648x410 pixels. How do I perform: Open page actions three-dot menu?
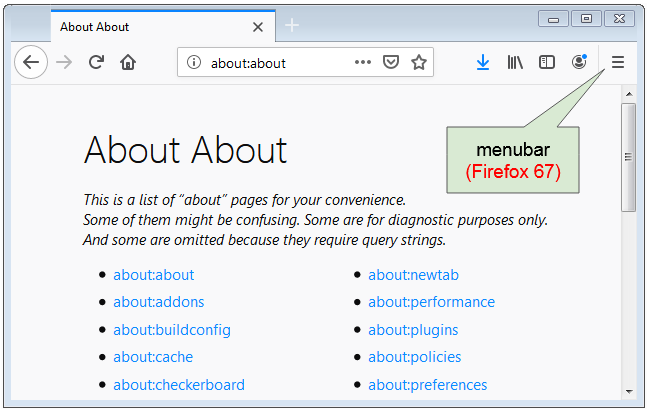[x=362, y=62]
